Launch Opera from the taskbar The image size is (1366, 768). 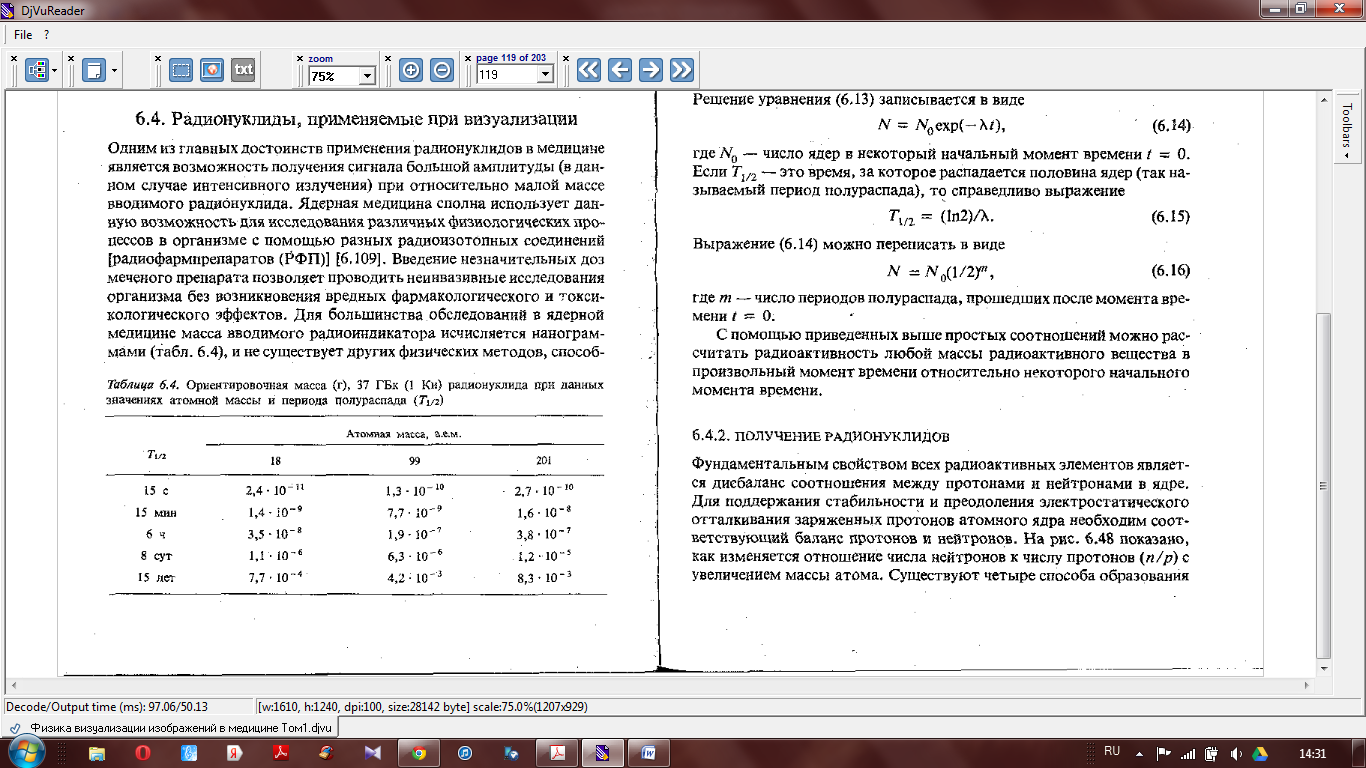point(144,752)
